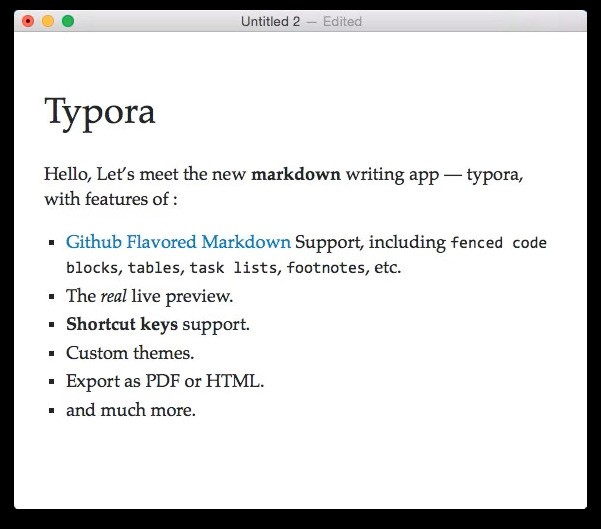This screenshot has height=529, width=601.
Task: Maximize the window with the green button
Action: click(68, 21)
